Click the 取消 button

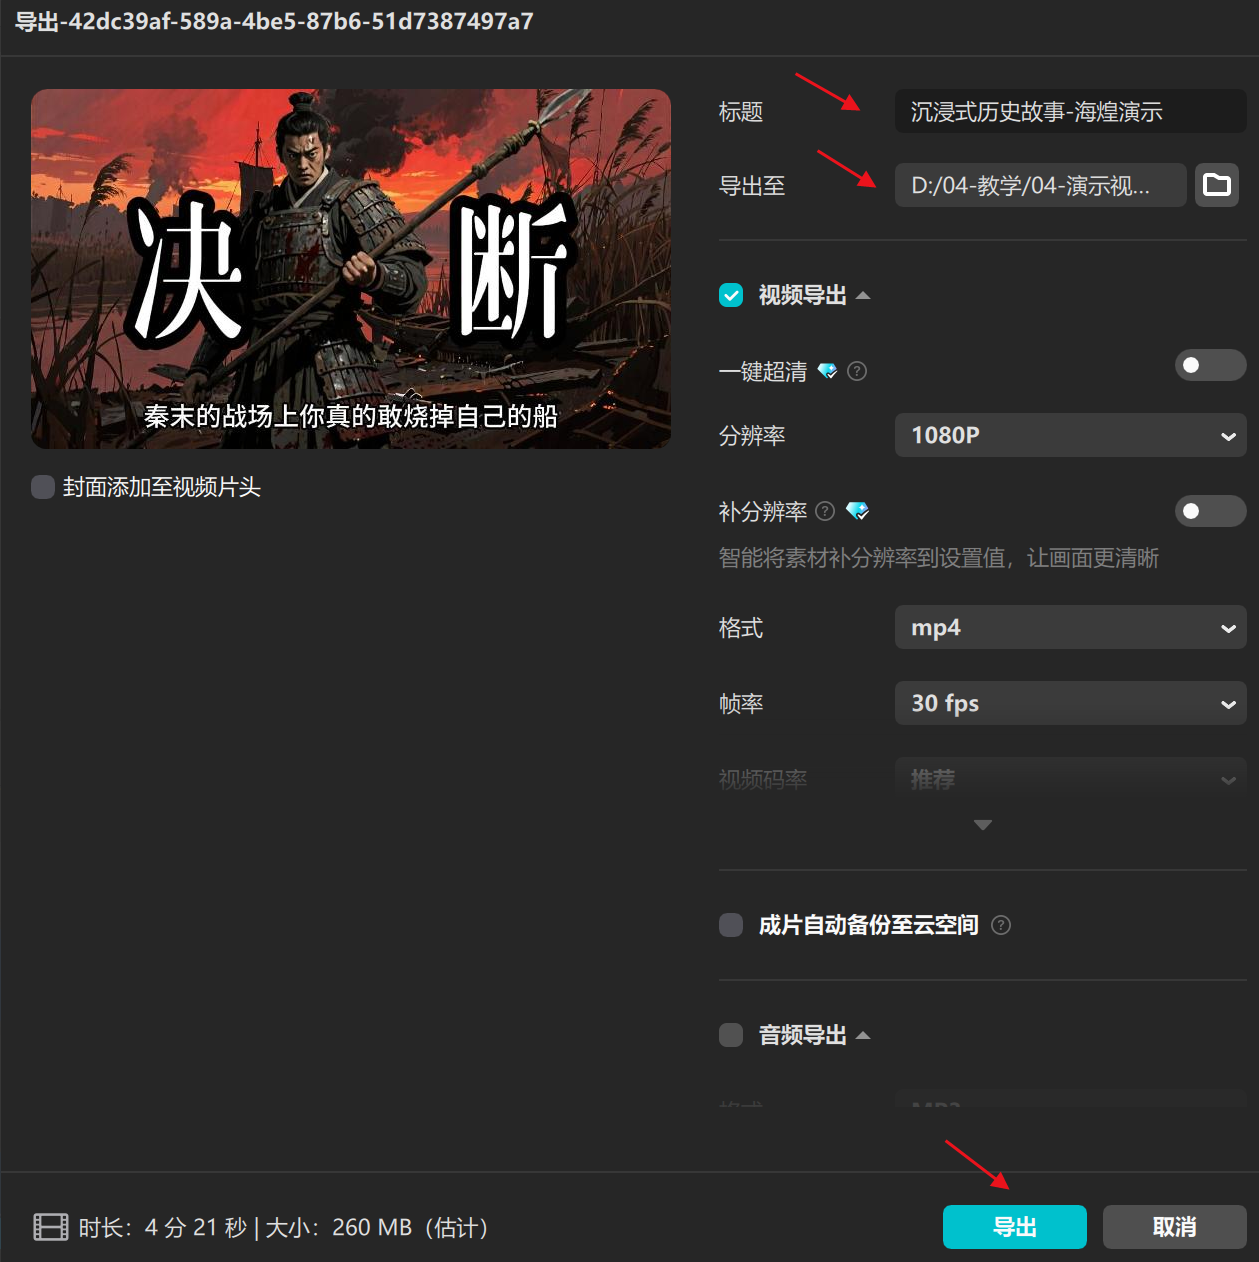(1174, 1227)
